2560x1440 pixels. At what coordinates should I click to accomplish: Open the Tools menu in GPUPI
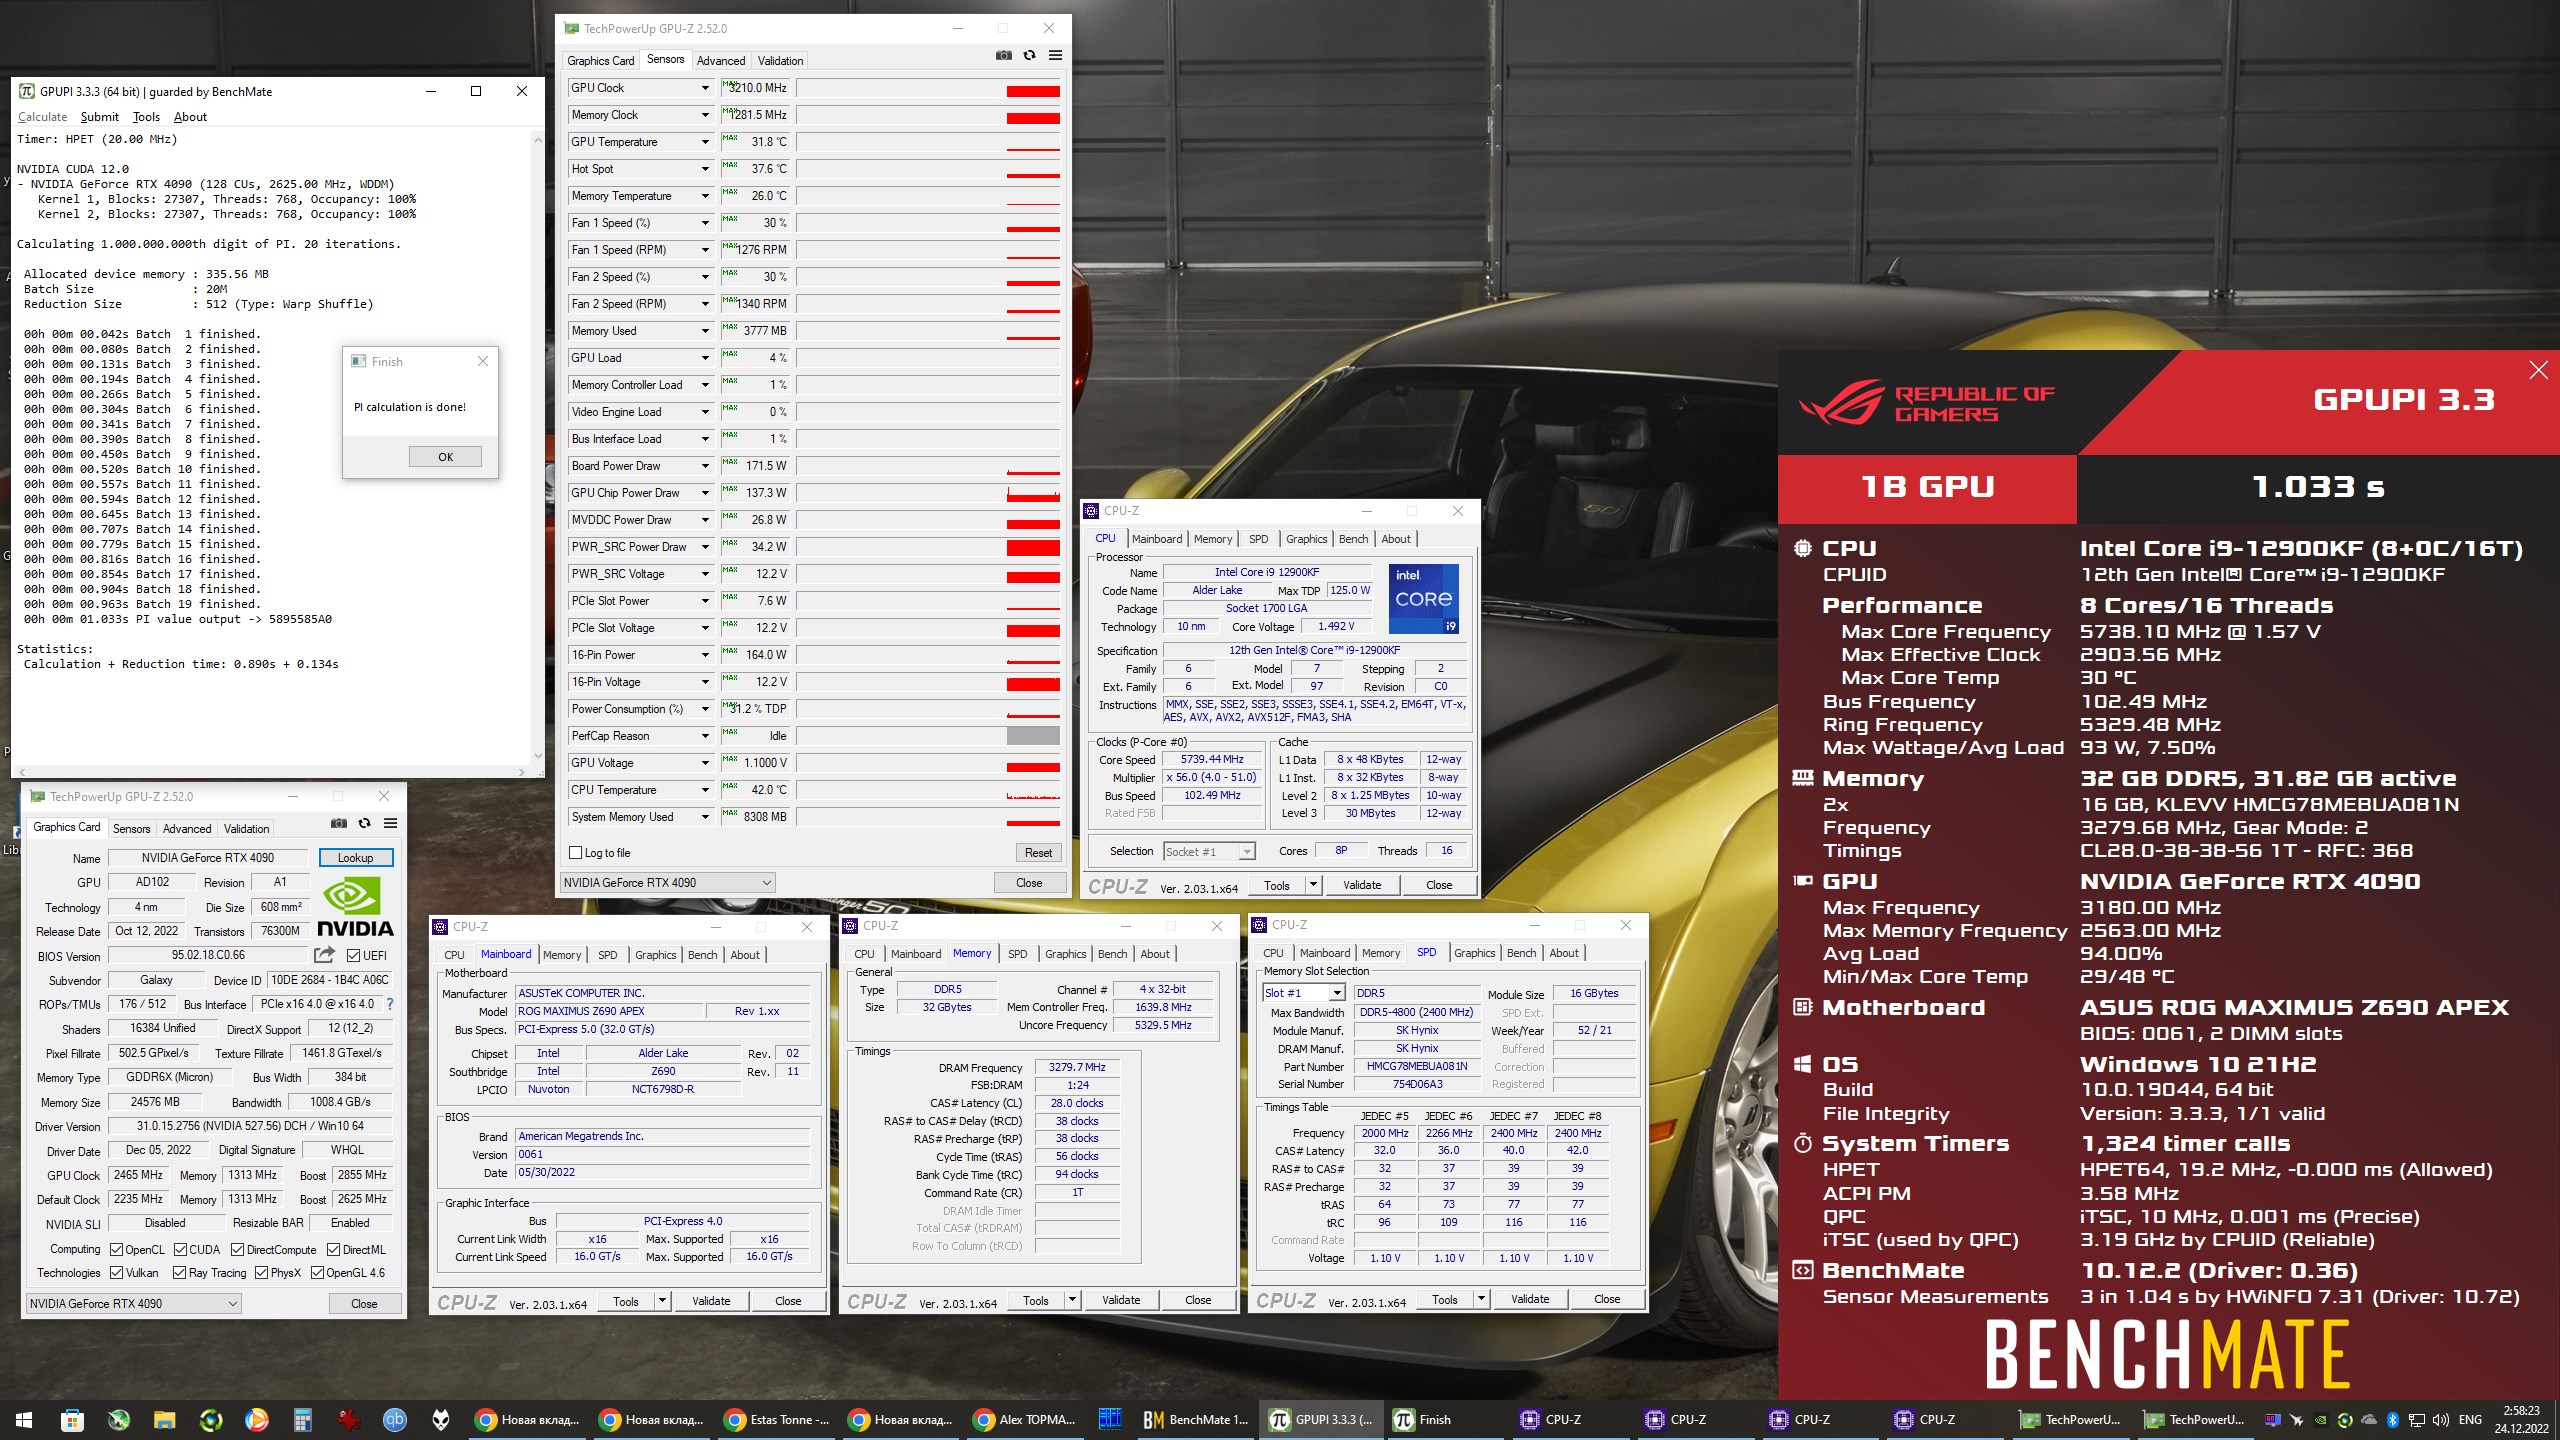tap(146, 117)
